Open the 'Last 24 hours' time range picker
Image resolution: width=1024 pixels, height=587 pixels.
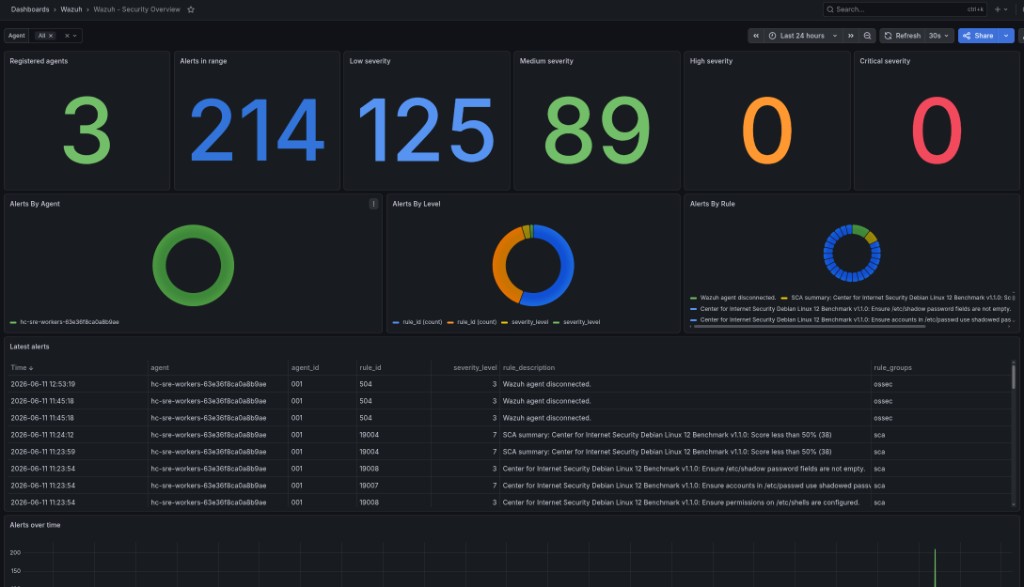pyautogui.click(x=803, y=36)
